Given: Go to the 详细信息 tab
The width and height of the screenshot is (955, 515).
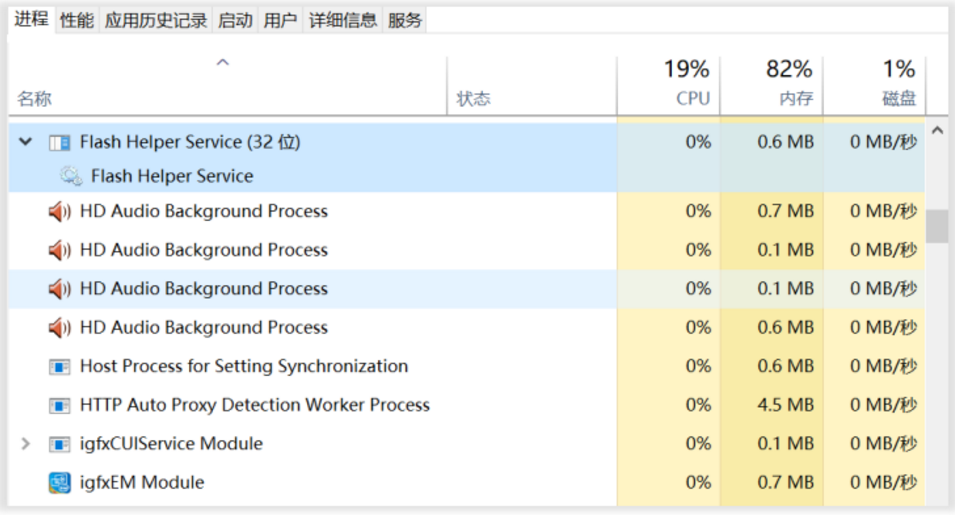Looking at the screenshot, I should click(342, 20).
